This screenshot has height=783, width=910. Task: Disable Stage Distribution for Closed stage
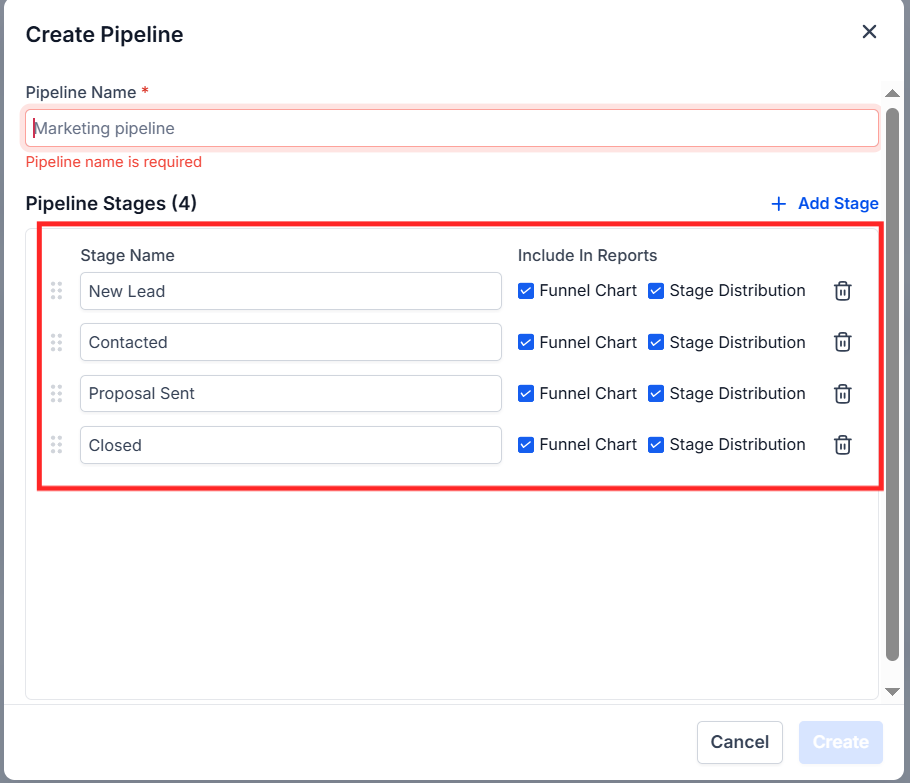click(656, 445)
